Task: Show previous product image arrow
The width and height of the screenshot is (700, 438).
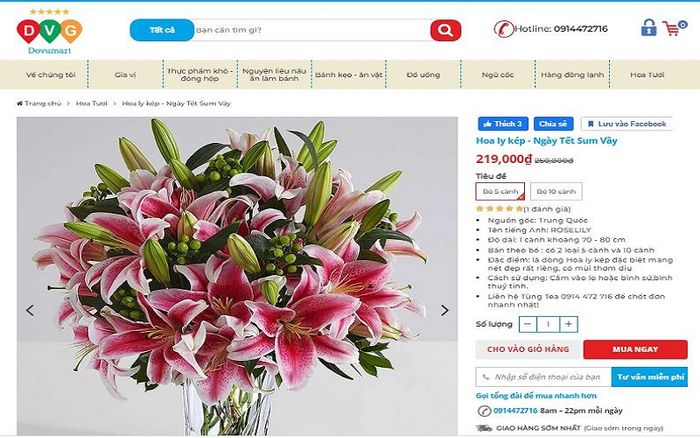Action: [30, 310]
